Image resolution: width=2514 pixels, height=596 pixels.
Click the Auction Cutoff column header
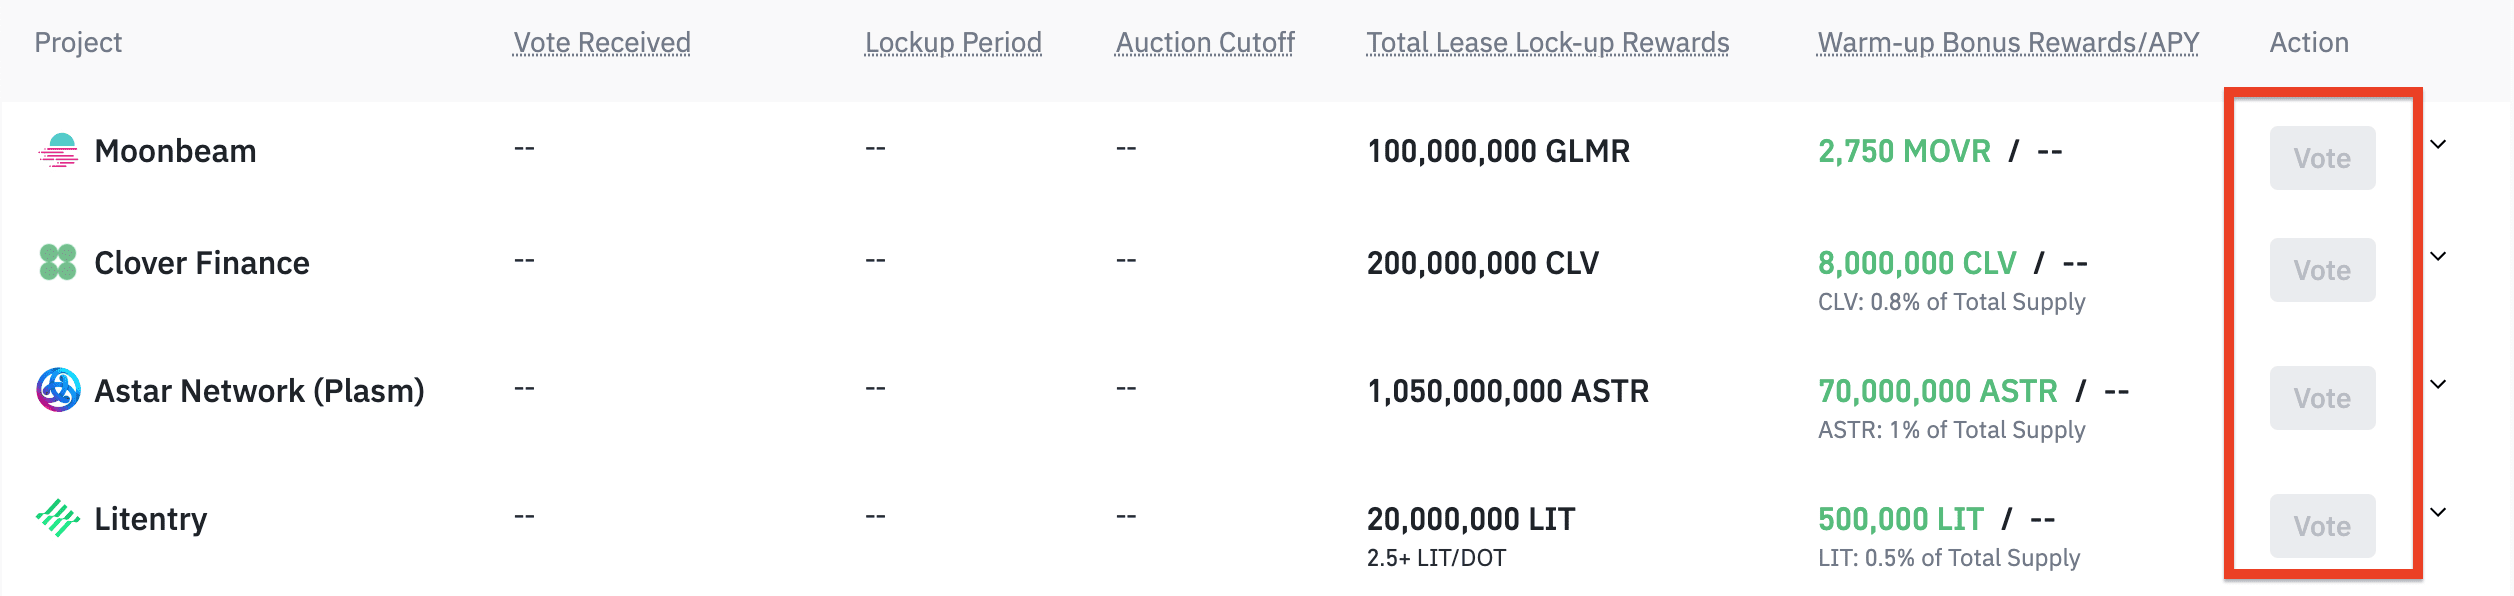click(x=1205, y=43)
